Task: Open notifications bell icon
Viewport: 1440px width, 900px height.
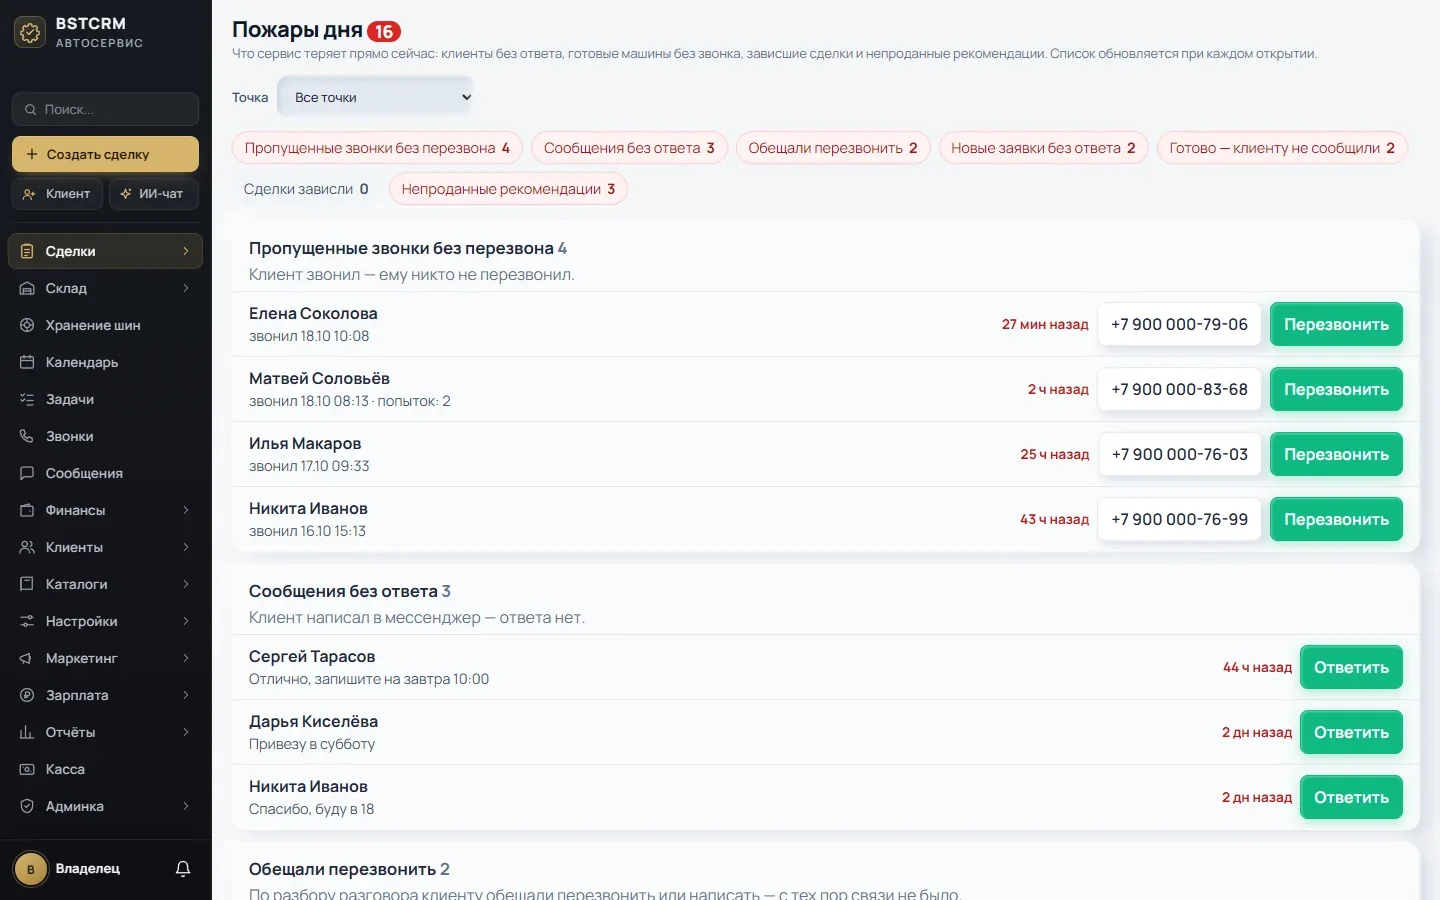Action: point(183,869)
